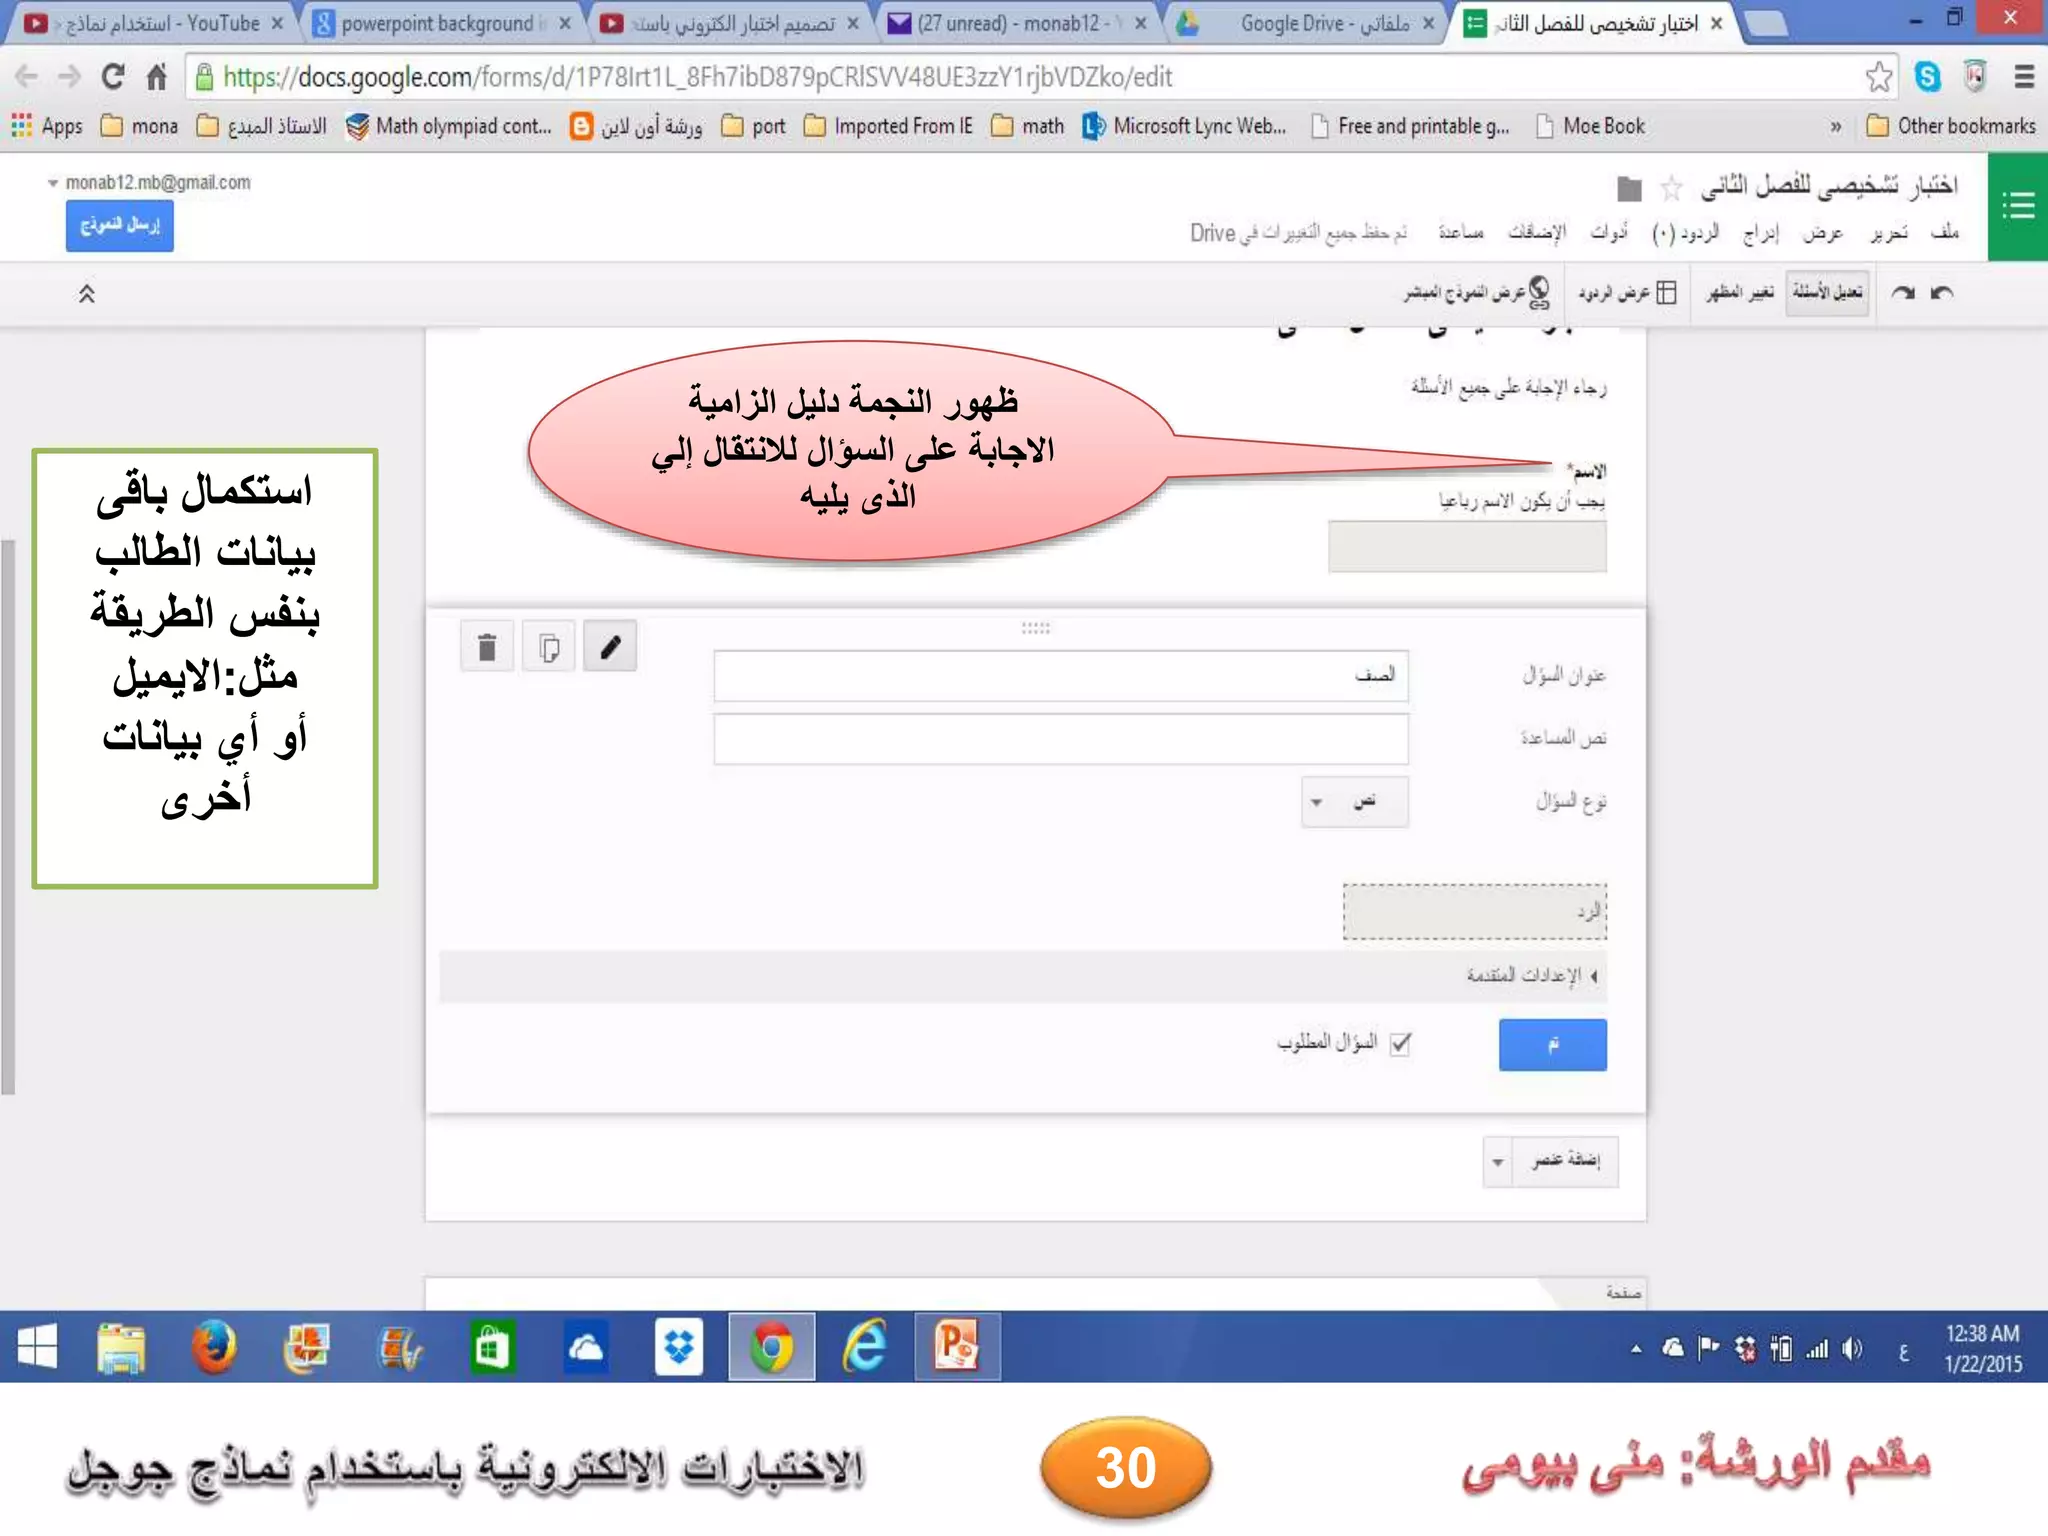Open green forms home sidebar icon
The height and width of the screenshot is (1536, 2048).
tap(2017, 207)
